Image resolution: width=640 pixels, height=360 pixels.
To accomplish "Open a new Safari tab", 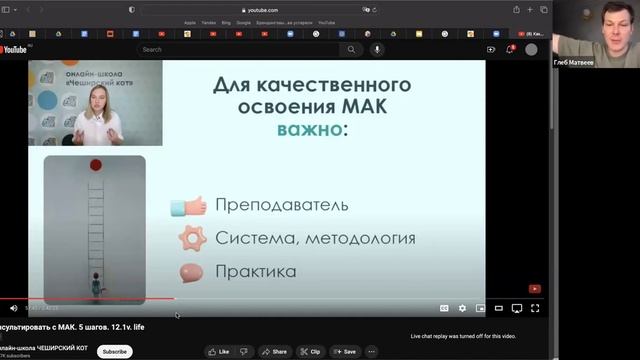I will tap(530, 9).
